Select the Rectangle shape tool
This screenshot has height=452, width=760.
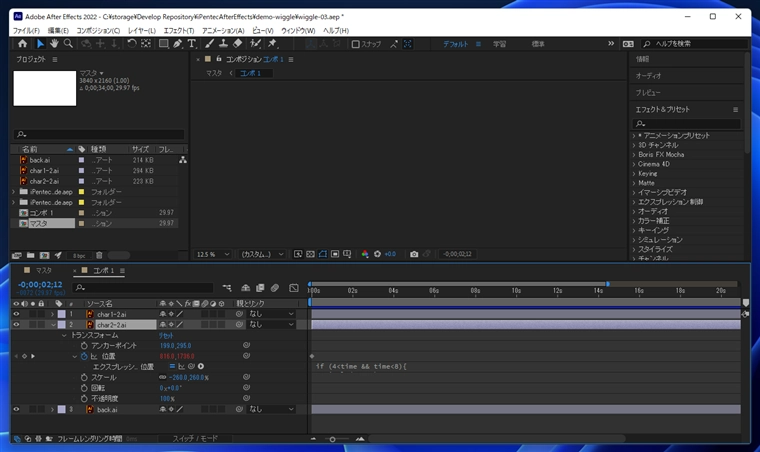pyautogui.click(x=164, y=44)
